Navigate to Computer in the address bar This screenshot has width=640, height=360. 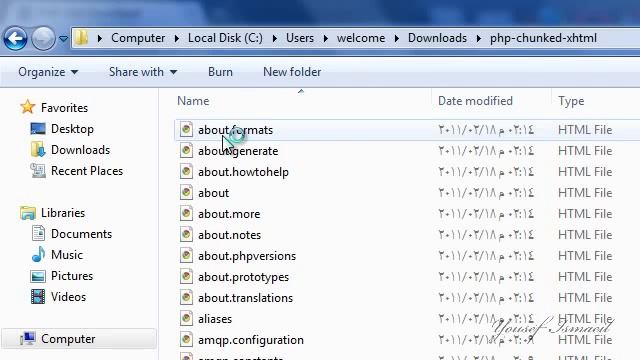coord(138,38)
